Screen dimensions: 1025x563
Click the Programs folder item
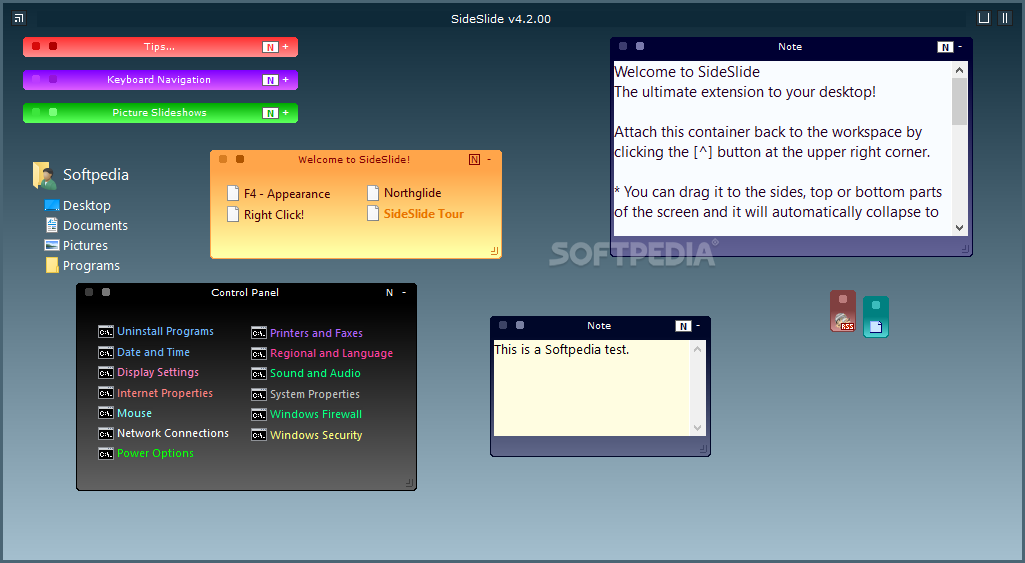point(91,266)
